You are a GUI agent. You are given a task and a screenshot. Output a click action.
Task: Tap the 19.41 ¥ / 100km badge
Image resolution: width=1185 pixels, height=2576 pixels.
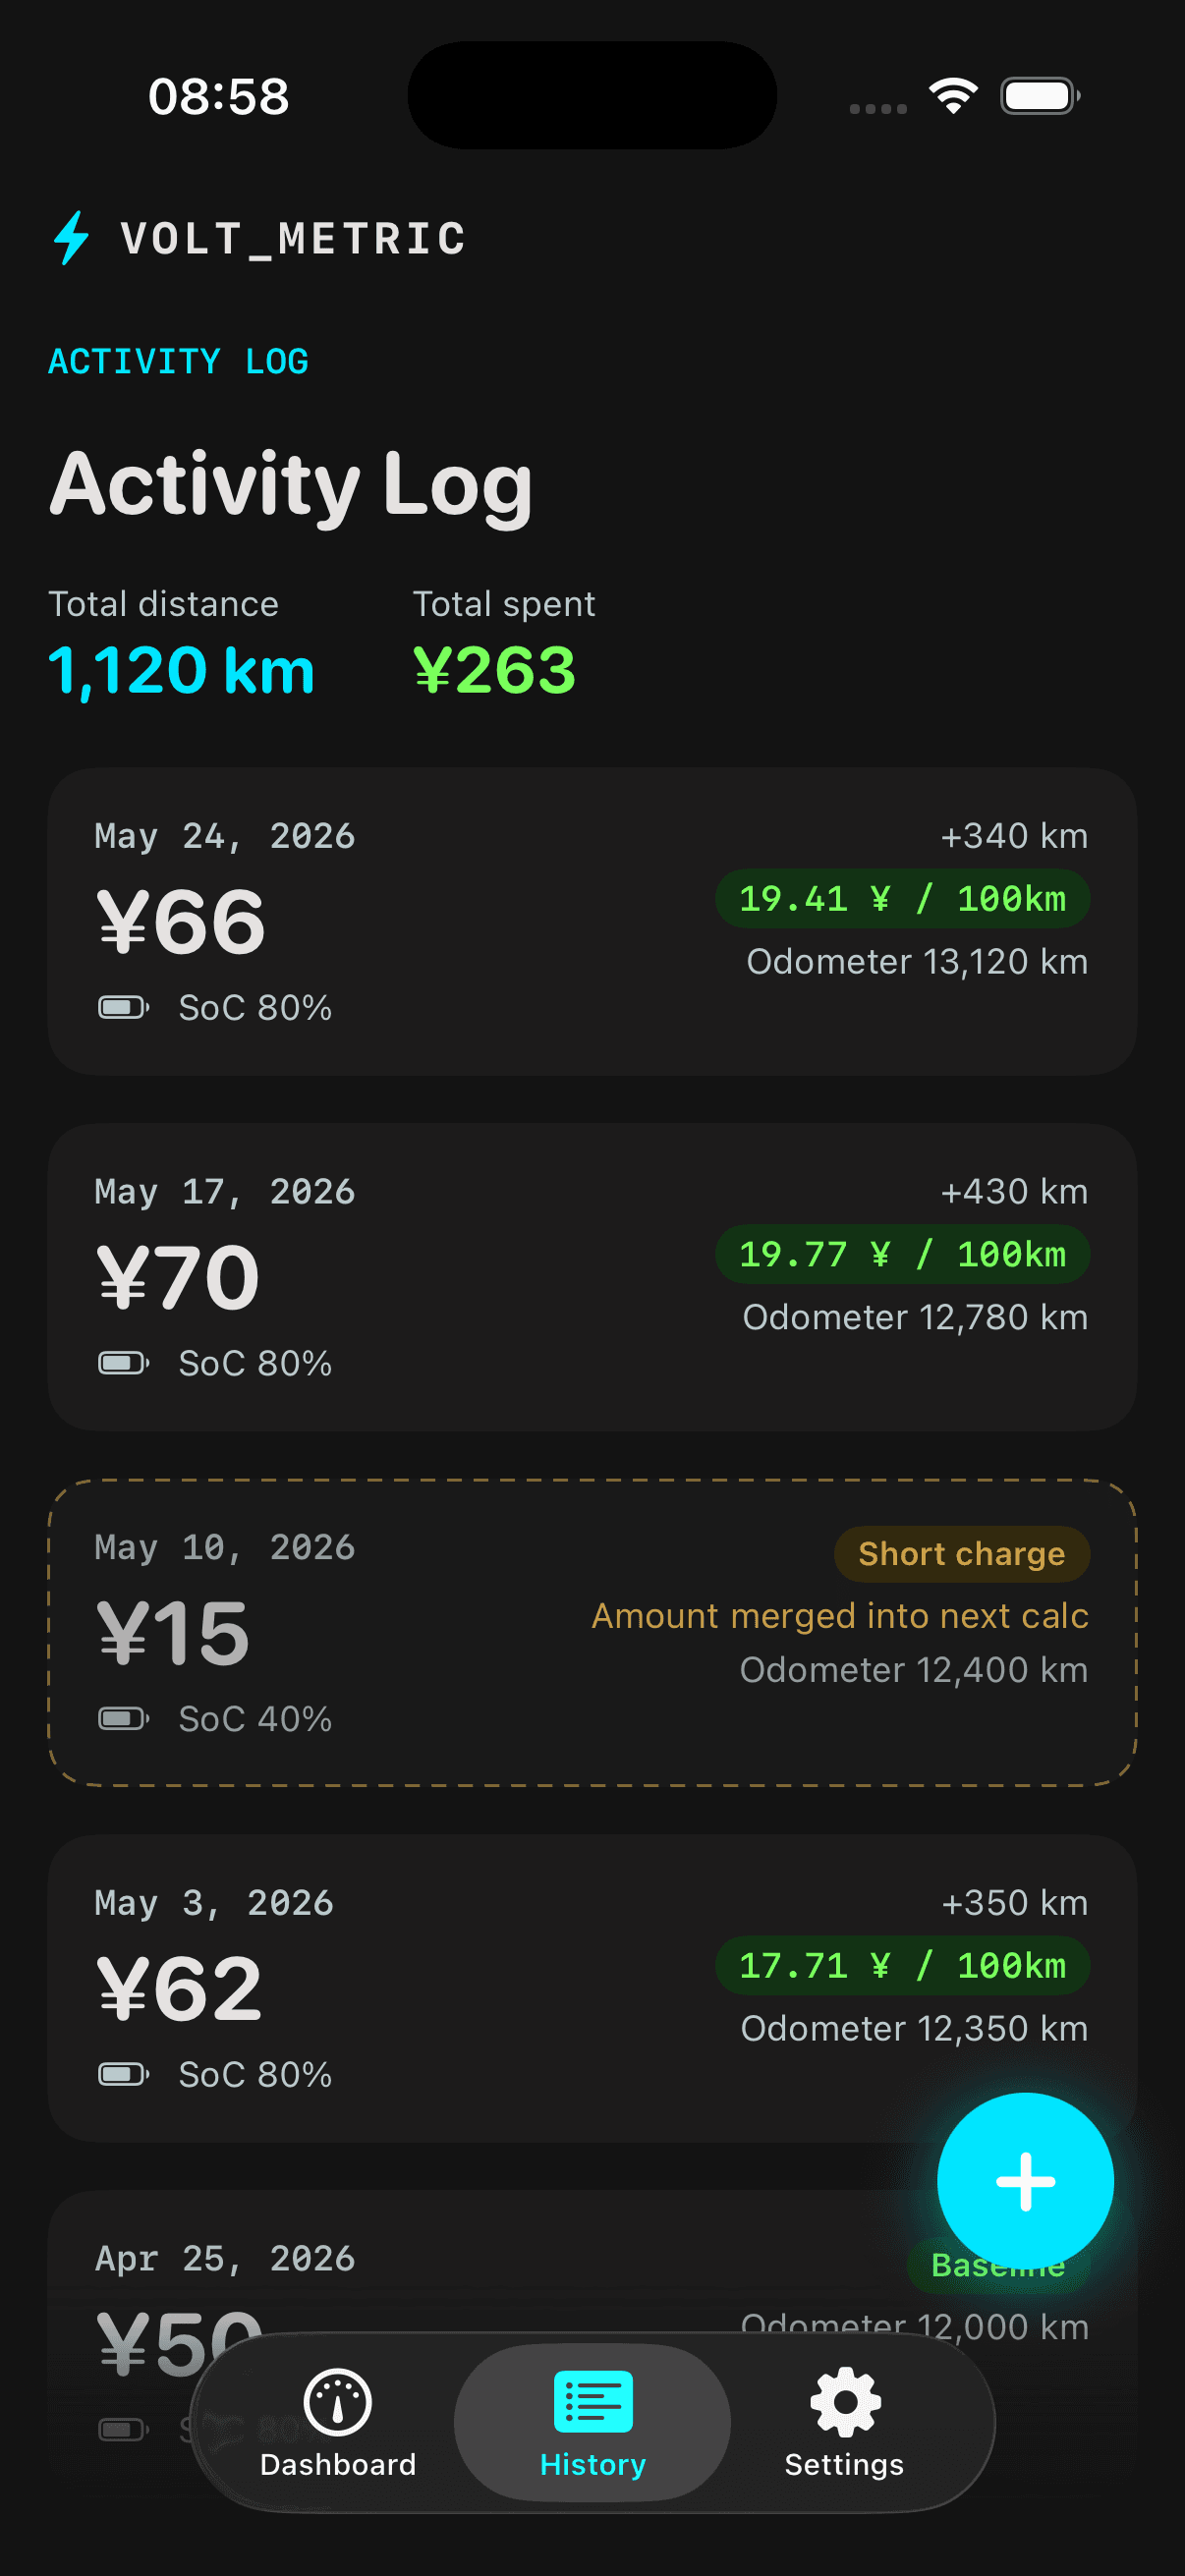[902, 898]
